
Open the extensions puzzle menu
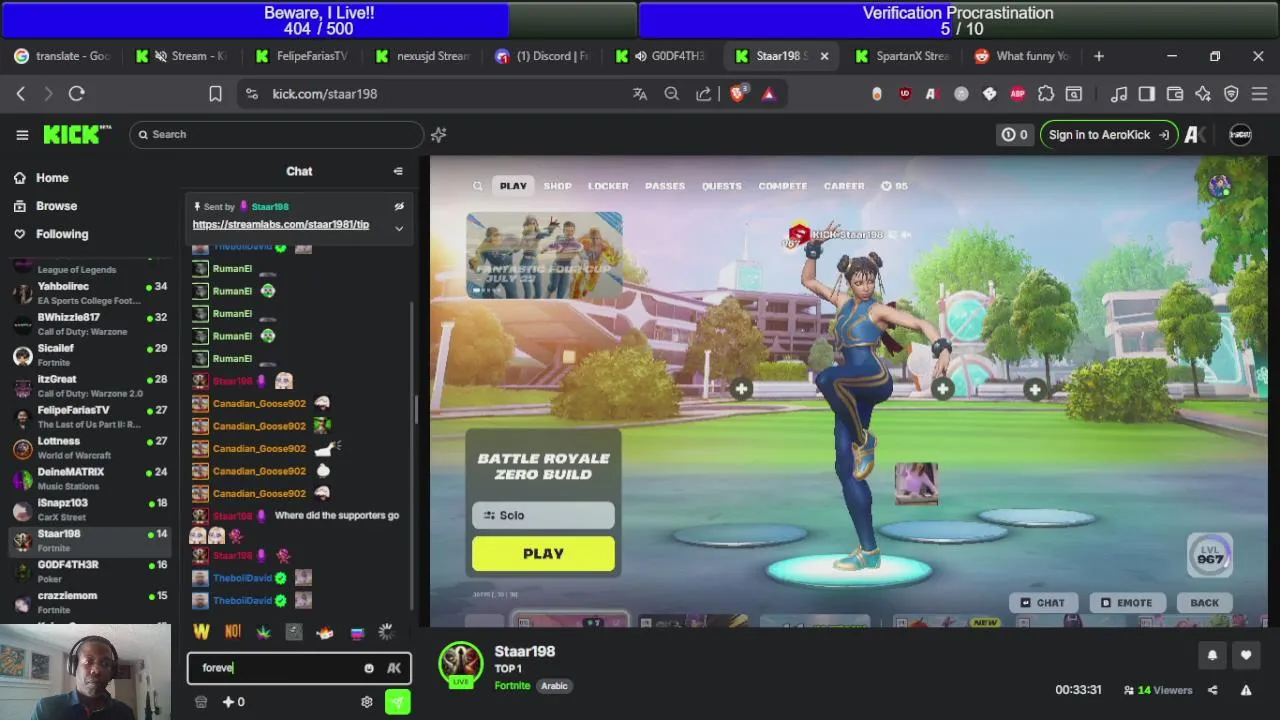1046,94
